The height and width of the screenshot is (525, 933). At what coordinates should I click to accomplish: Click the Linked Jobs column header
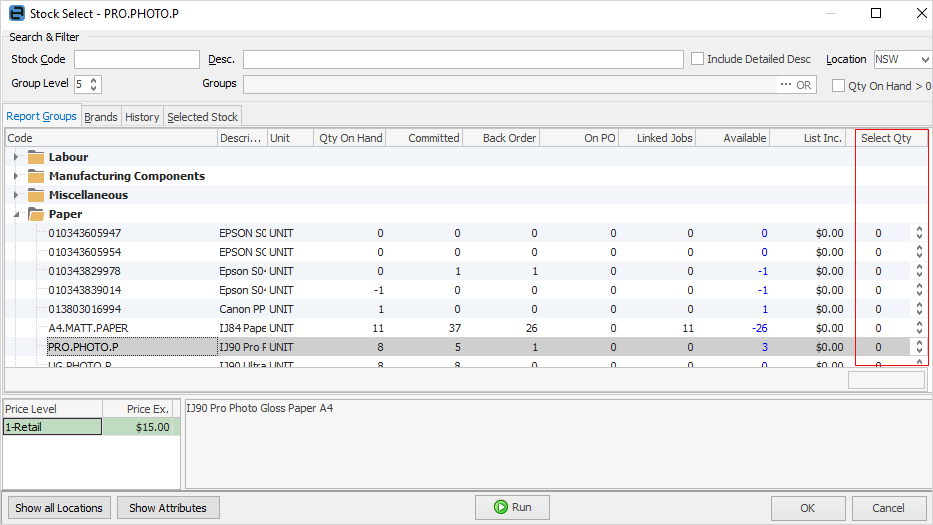(x=658, y=138)
